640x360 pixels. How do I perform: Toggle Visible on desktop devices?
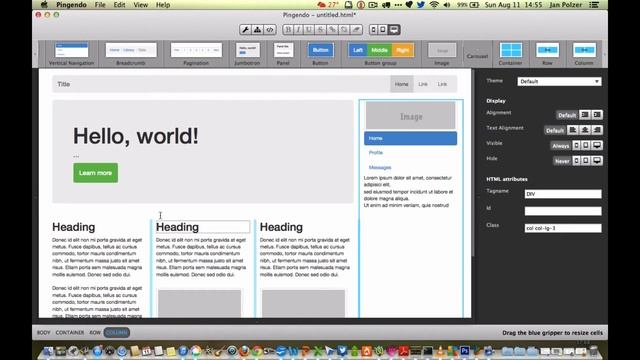597,145
